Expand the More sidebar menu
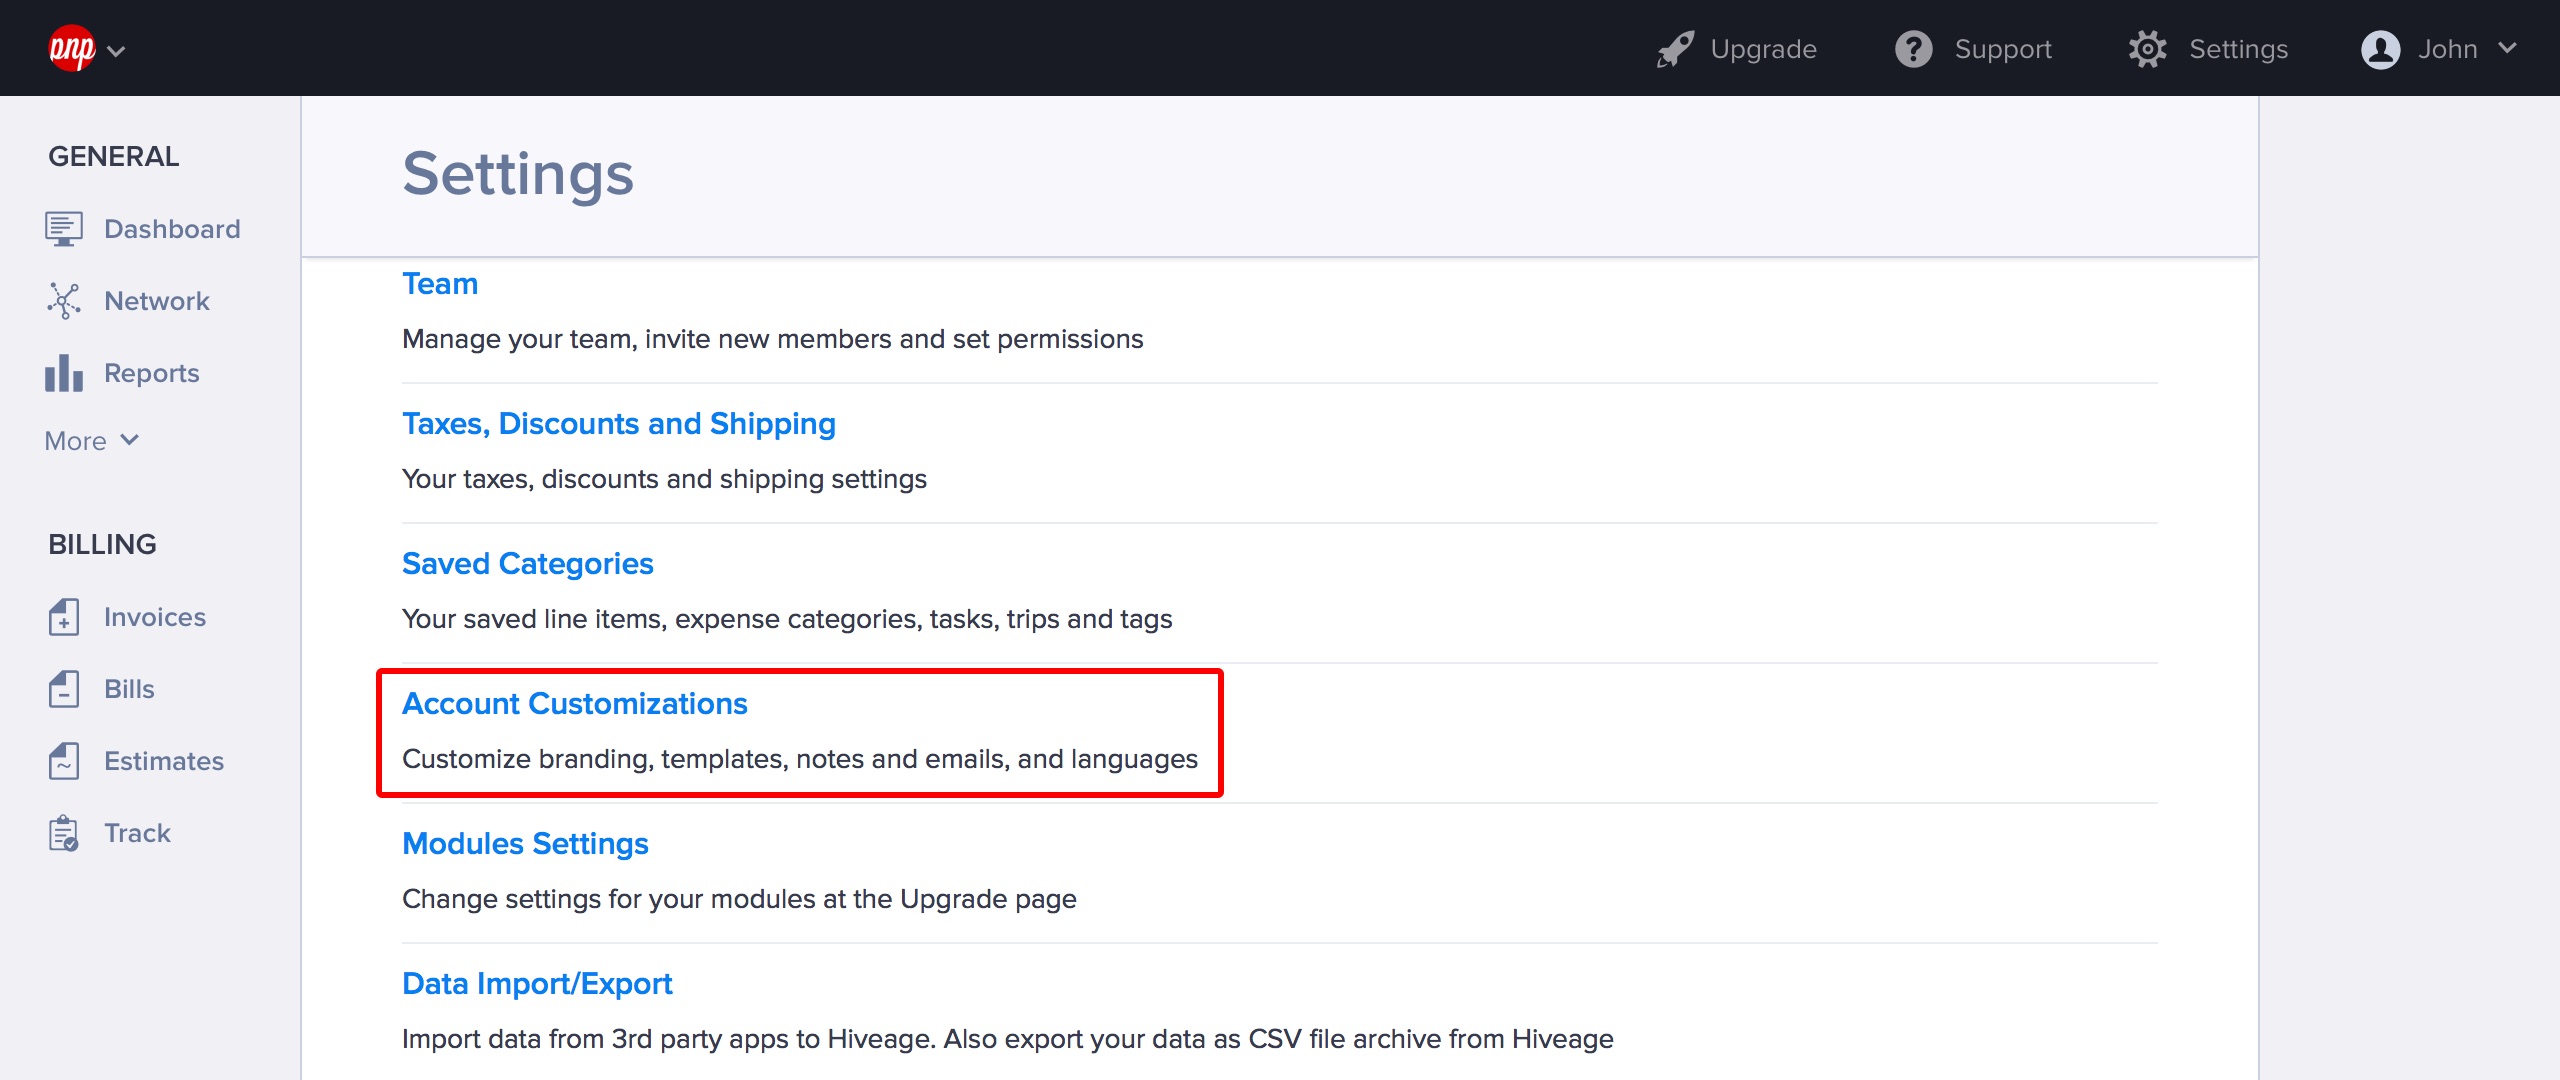The width and height of the screenshot is (2560, 1080). [91, 441]
